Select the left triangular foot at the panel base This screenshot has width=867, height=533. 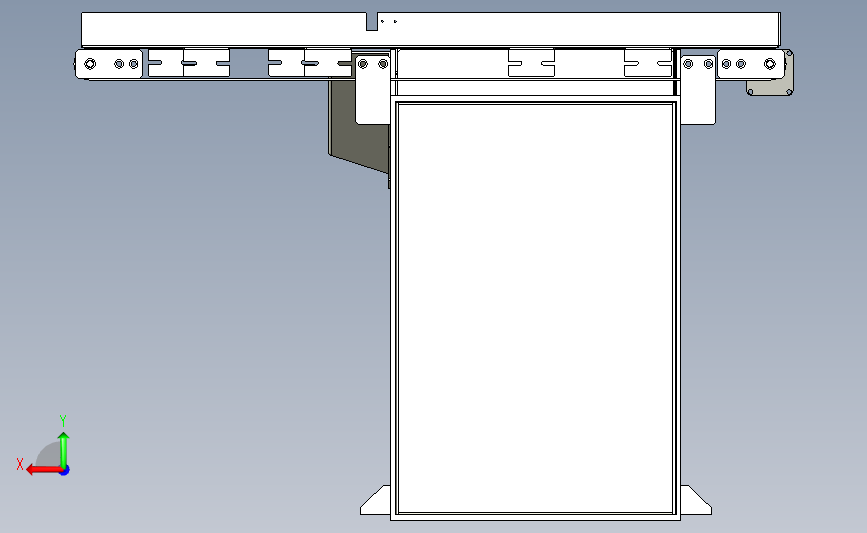click(x=375, y=500)
